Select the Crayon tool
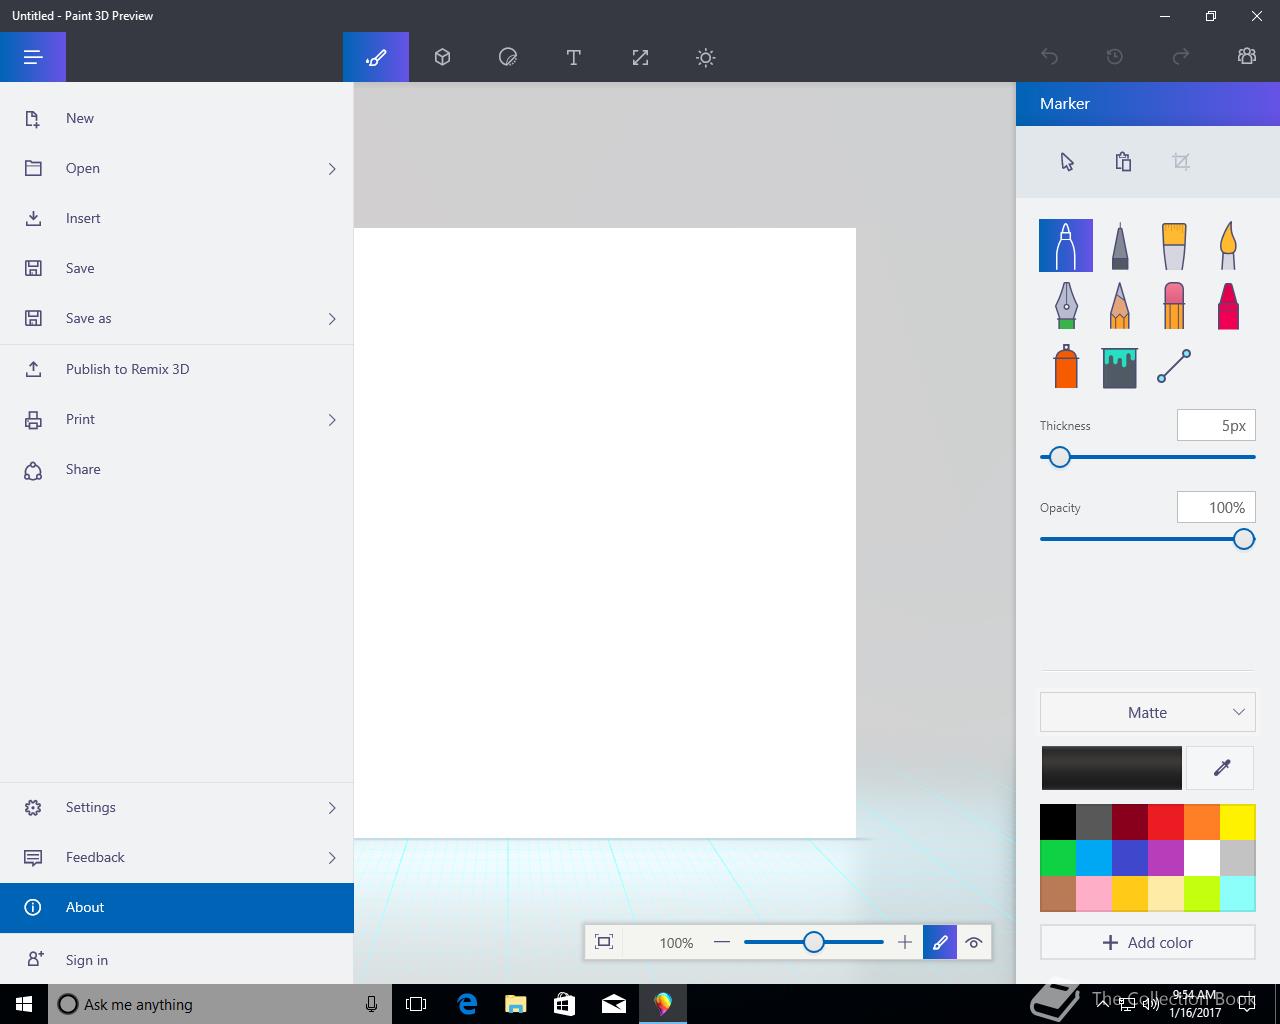This screenshot has width=1280, height=1024. point(1228,304)
